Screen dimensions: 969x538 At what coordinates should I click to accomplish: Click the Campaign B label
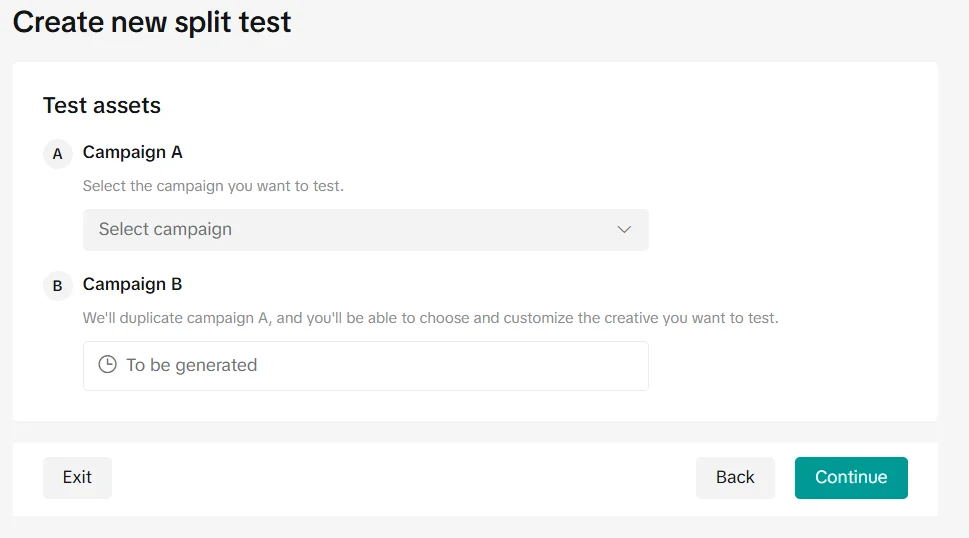click(132, 285)
